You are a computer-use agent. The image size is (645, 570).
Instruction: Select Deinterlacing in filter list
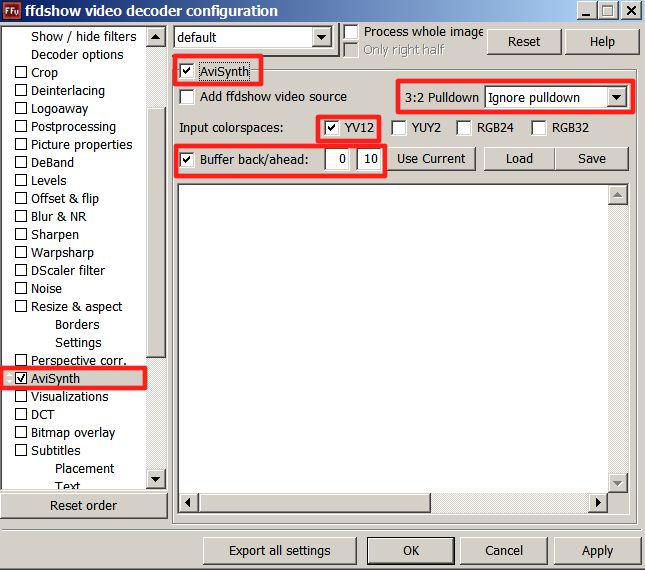(x=68, y=90)
